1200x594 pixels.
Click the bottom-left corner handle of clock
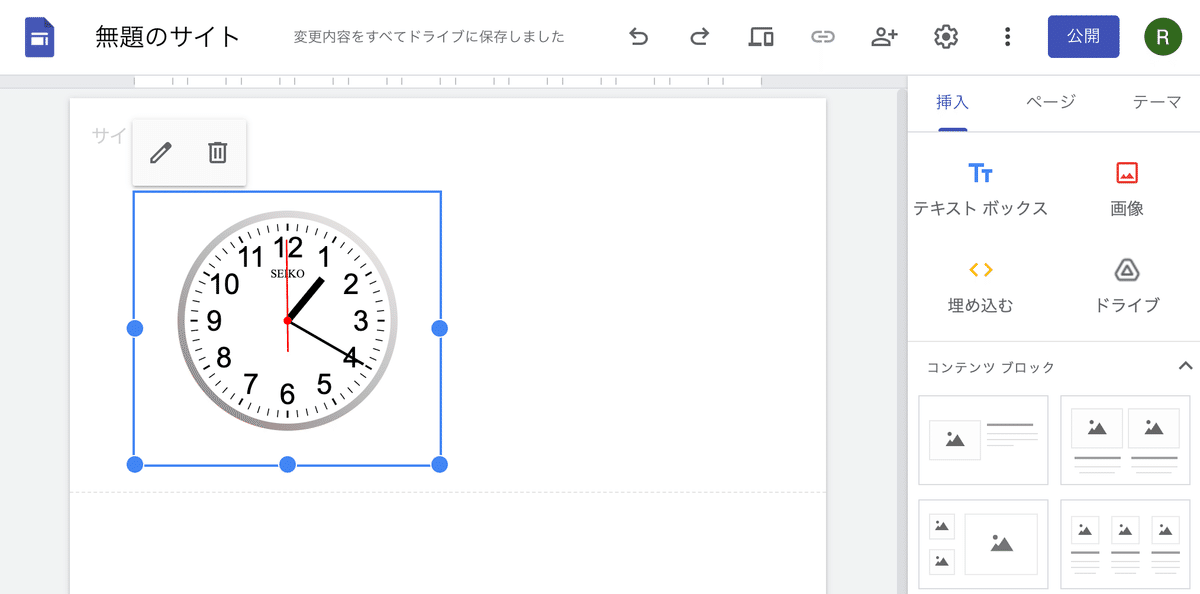(x=135, y=464)
